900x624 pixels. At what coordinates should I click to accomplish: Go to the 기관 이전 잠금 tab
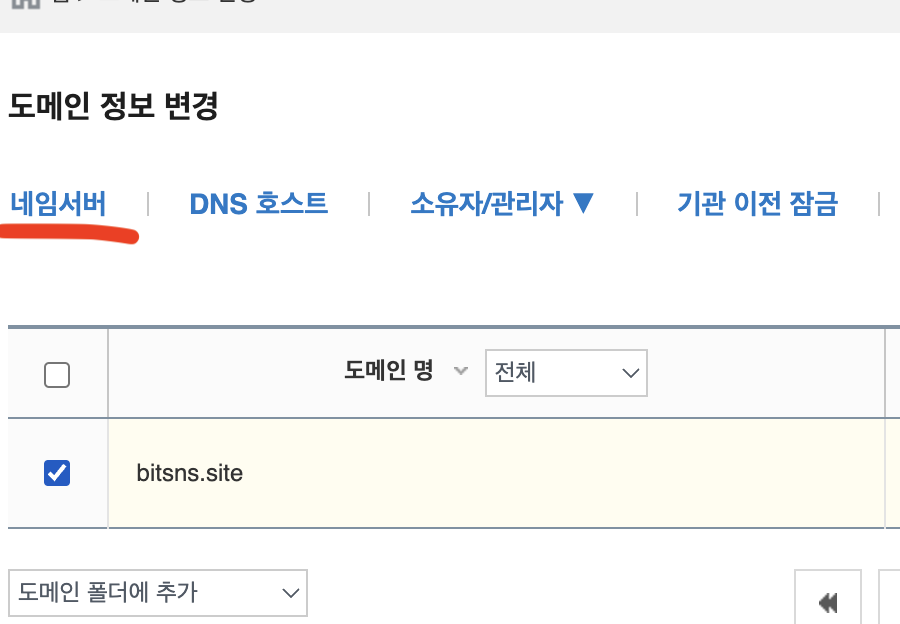point(758,204)
